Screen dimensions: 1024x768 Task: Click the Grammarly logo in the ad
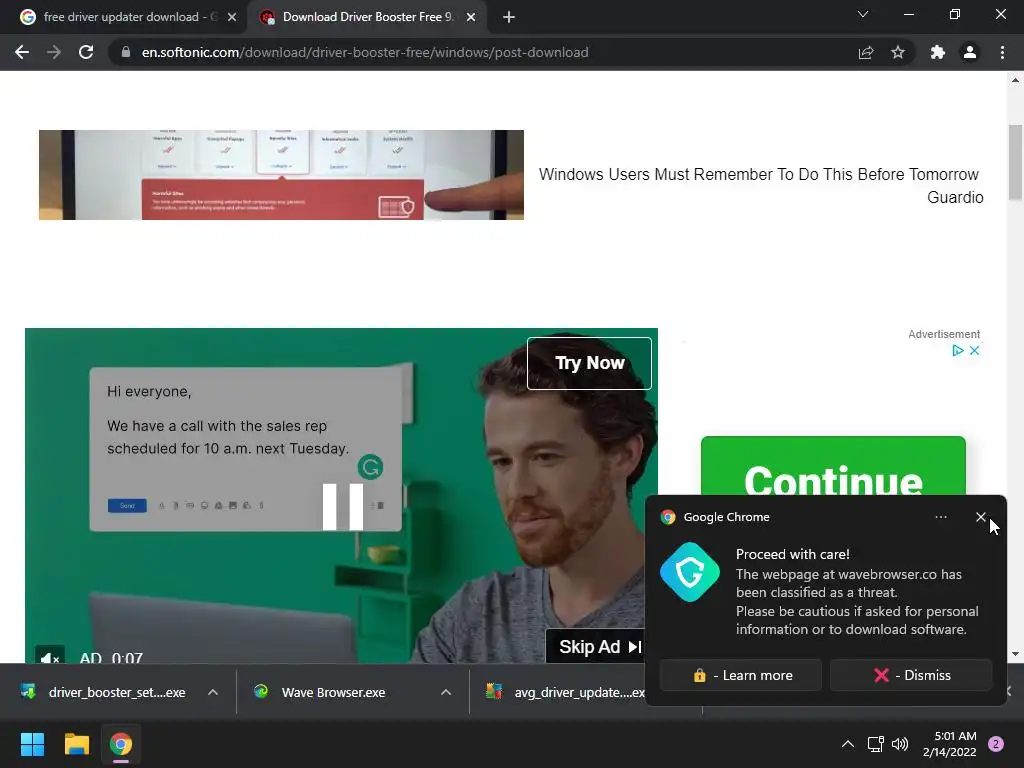pyautogui.click(x=370, y=467)
